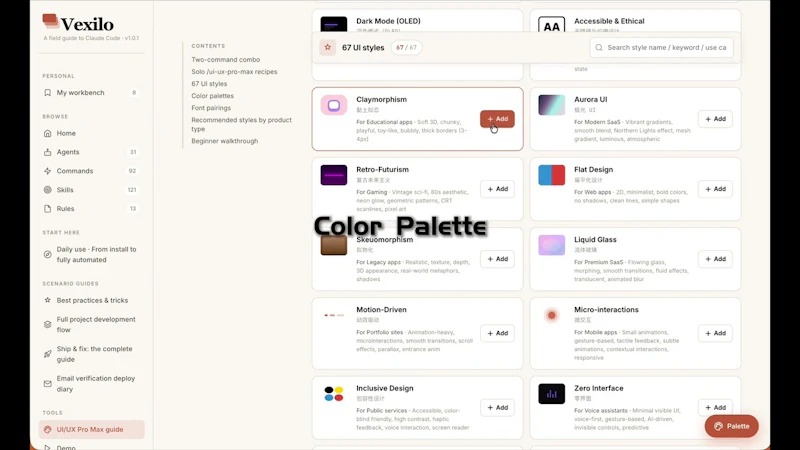This screenshot has height=450, width=800.
Task: Click Skeuomorphism brown thumbnail
Action: [x=334, y=245]
